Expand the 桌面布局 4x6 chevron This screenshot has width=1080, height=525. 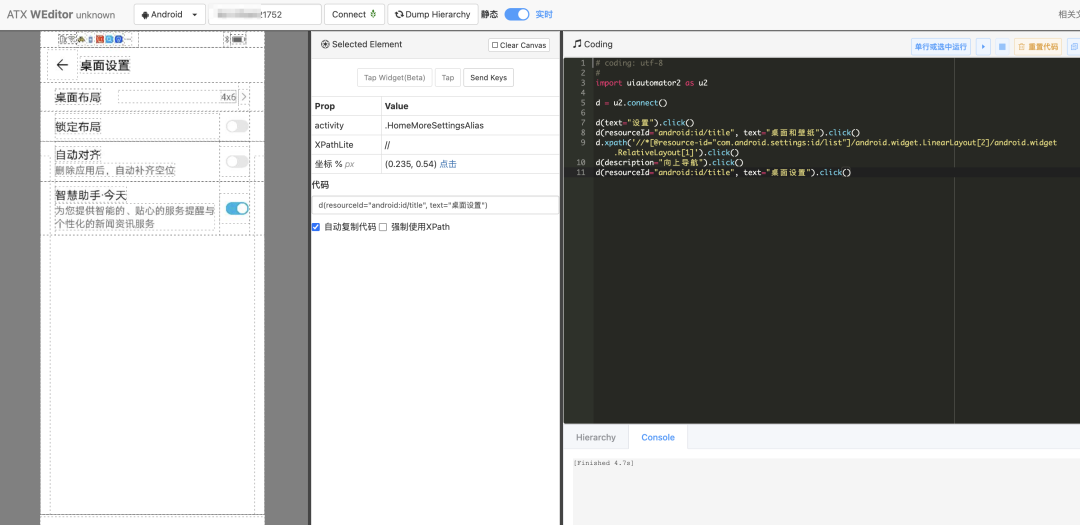click(x=244, y=97)
